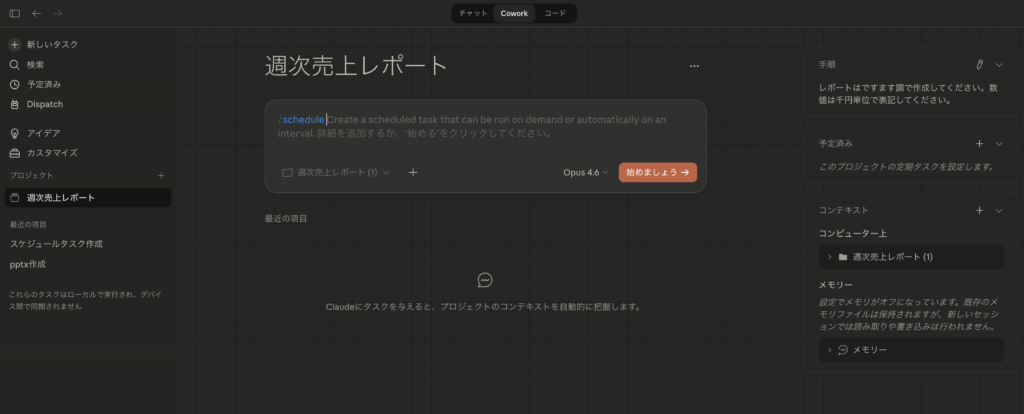Go back with the left arrow

point(37,13)
